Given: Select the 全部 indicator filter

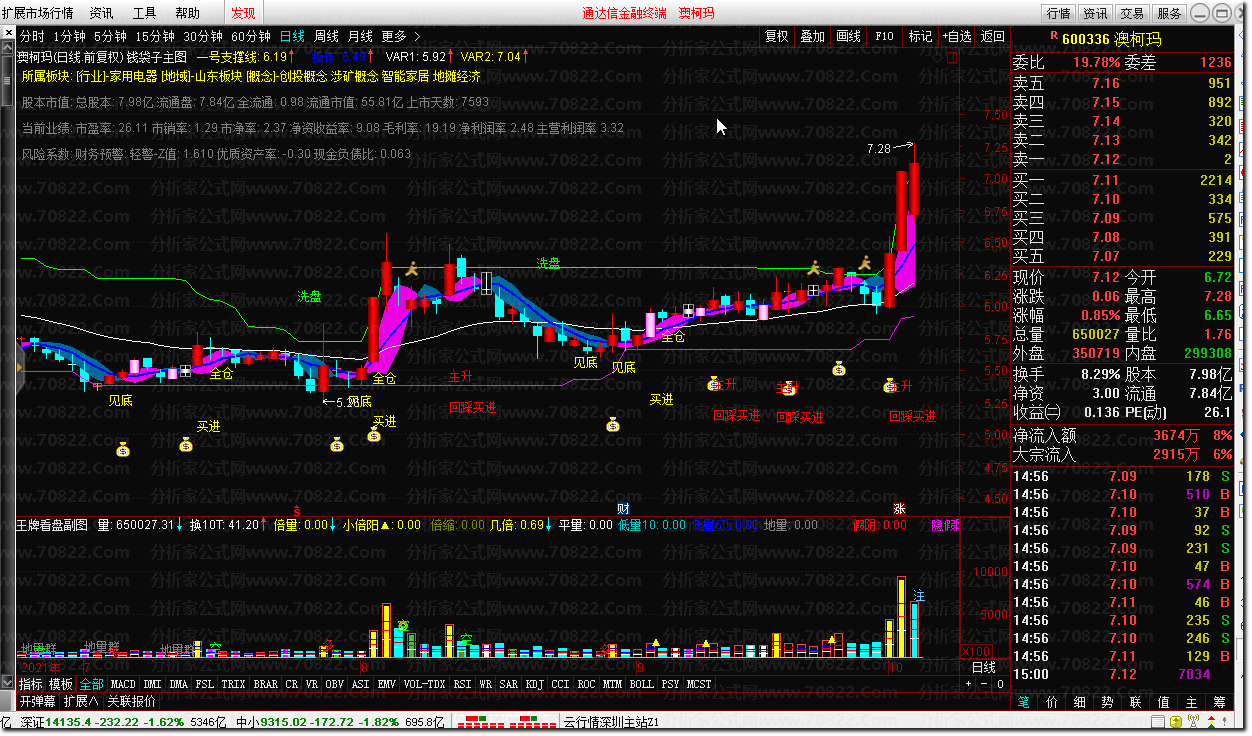Looking at the screenshot, I should (x=91, y=684).
